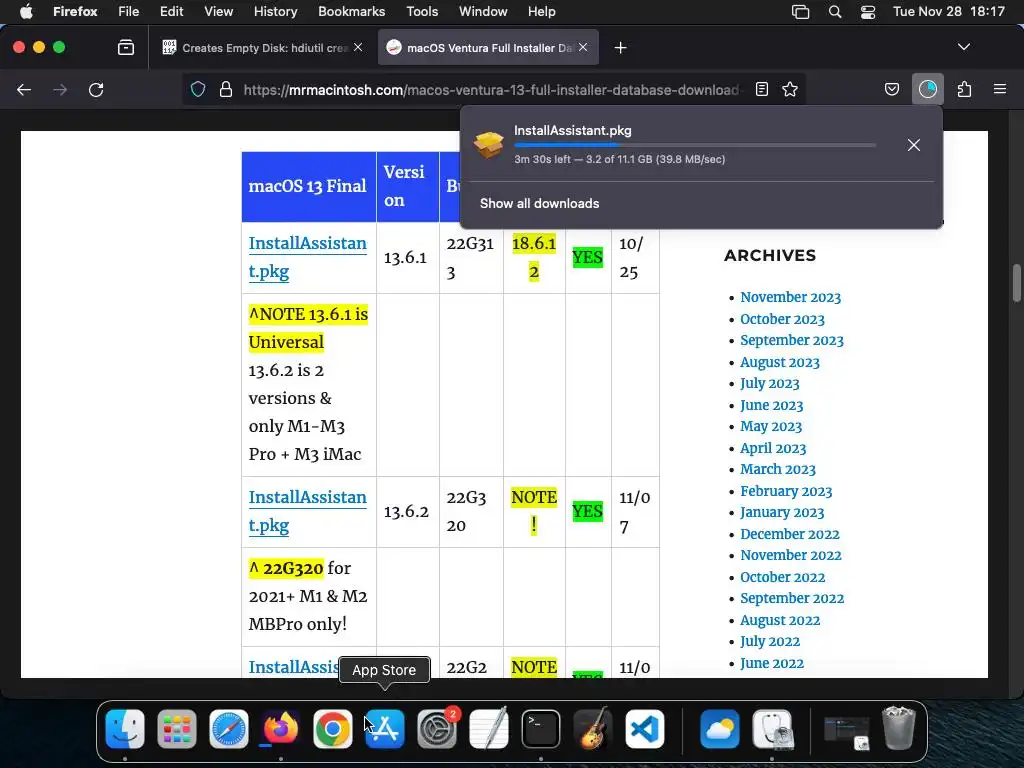Open the November 2023 archive

point(790,297)
